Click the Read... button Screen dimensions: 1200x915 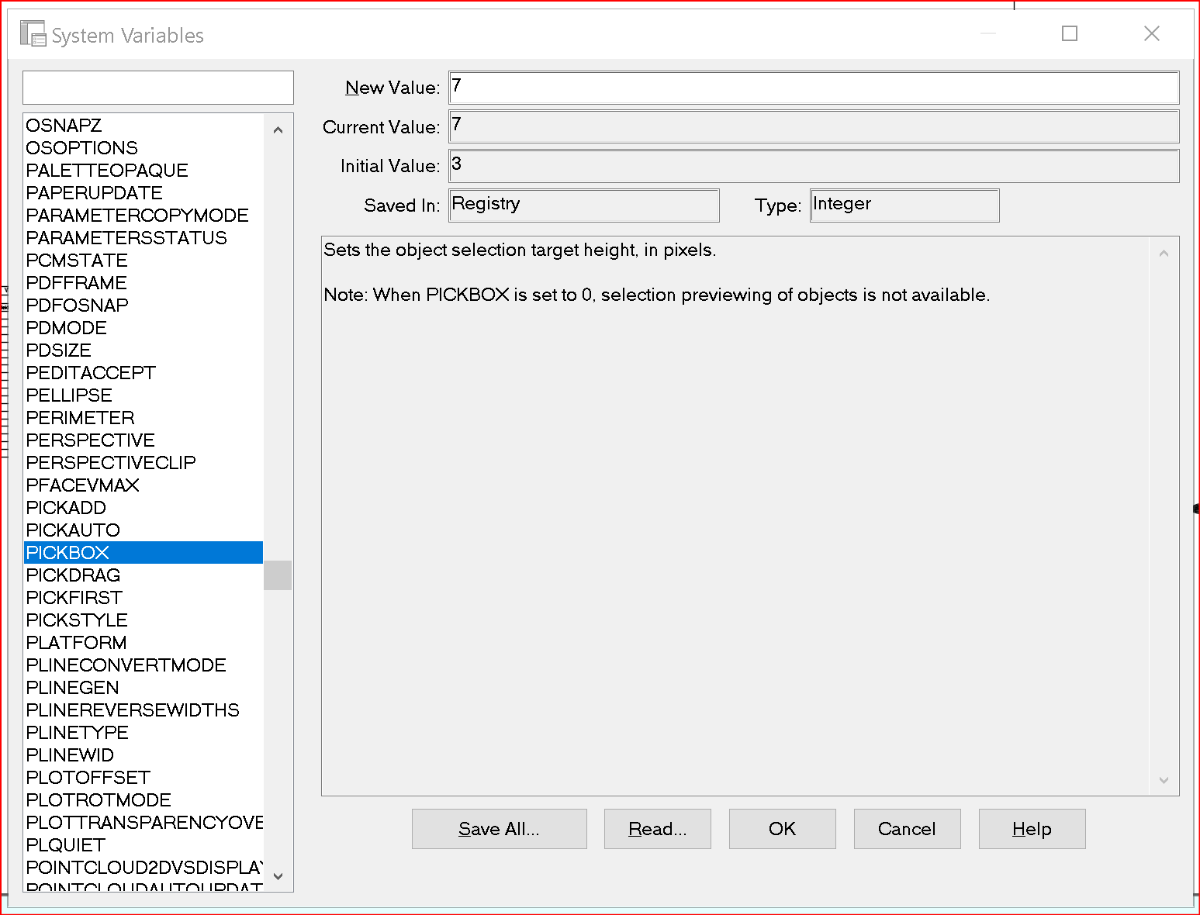(657, 829)
